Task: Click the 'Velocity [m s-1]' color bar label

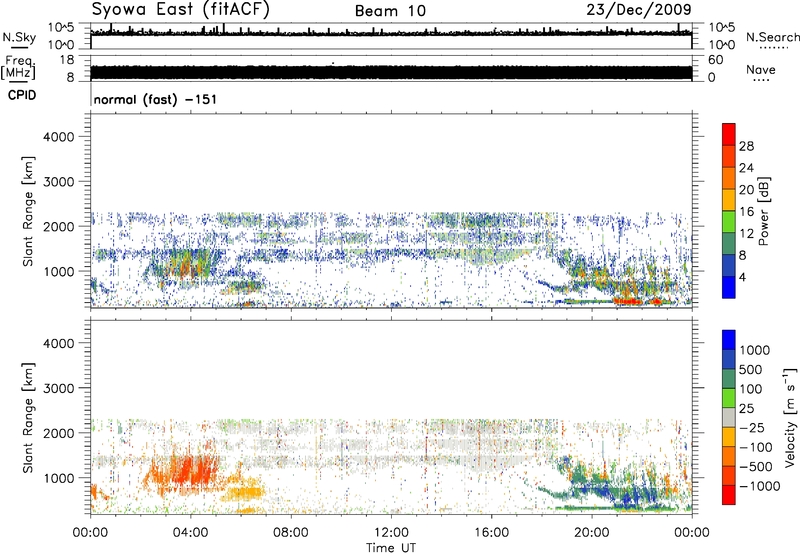Action: tap(790, 417)
